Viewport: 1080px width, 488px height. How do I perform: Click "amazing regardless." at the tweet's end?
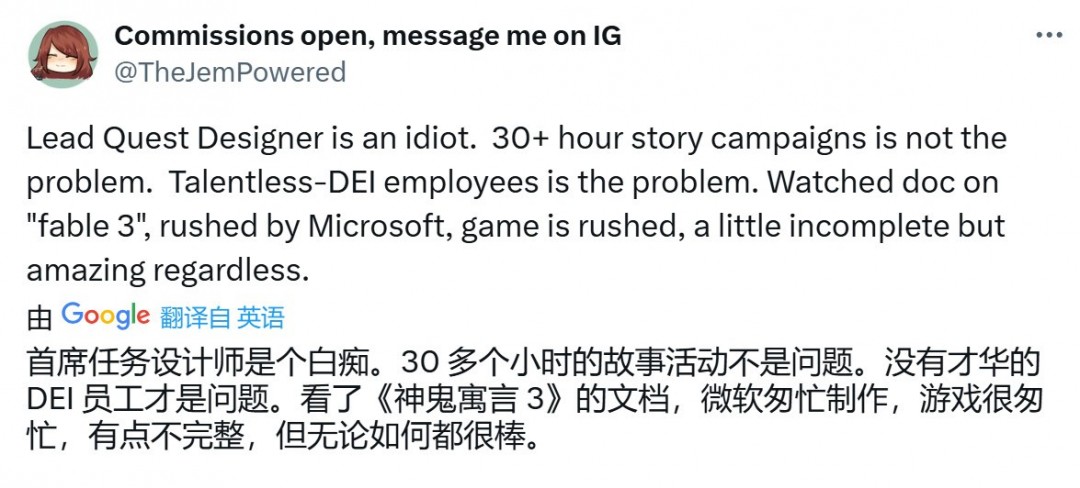pyautogui.click(x=165, y=270)
